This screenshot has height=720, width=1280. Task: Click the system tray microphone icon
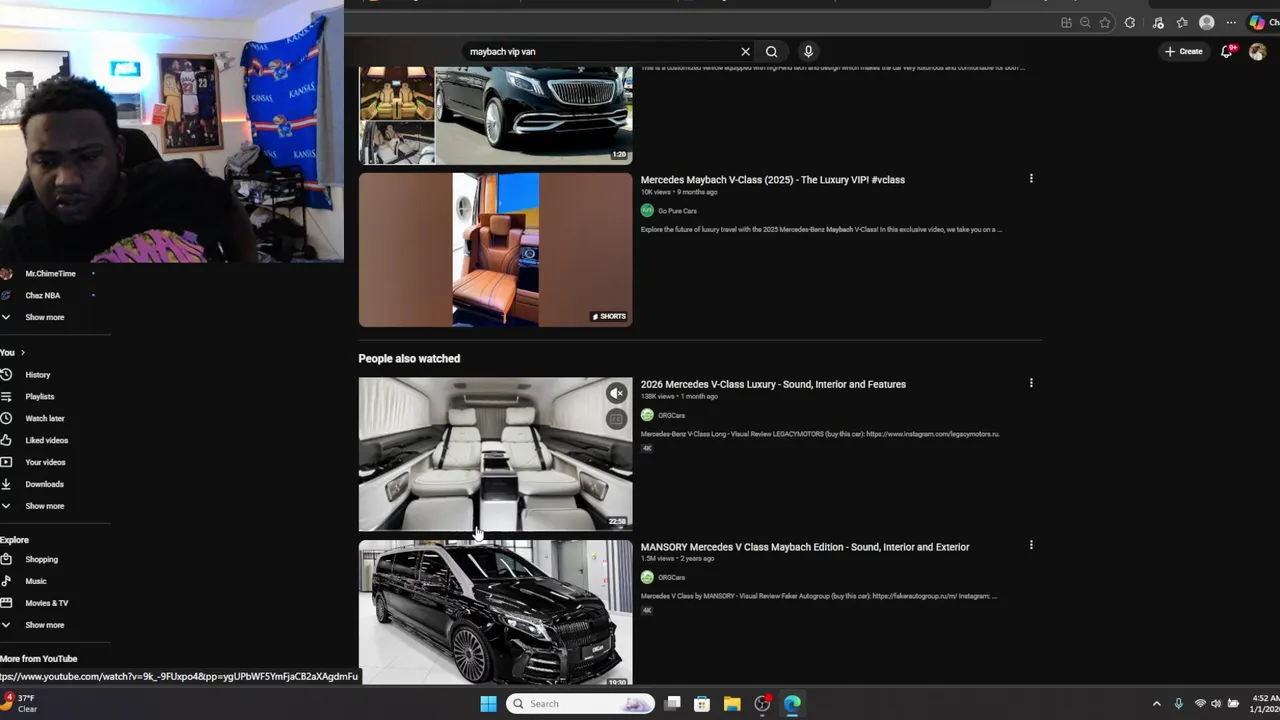[1178, 704]
